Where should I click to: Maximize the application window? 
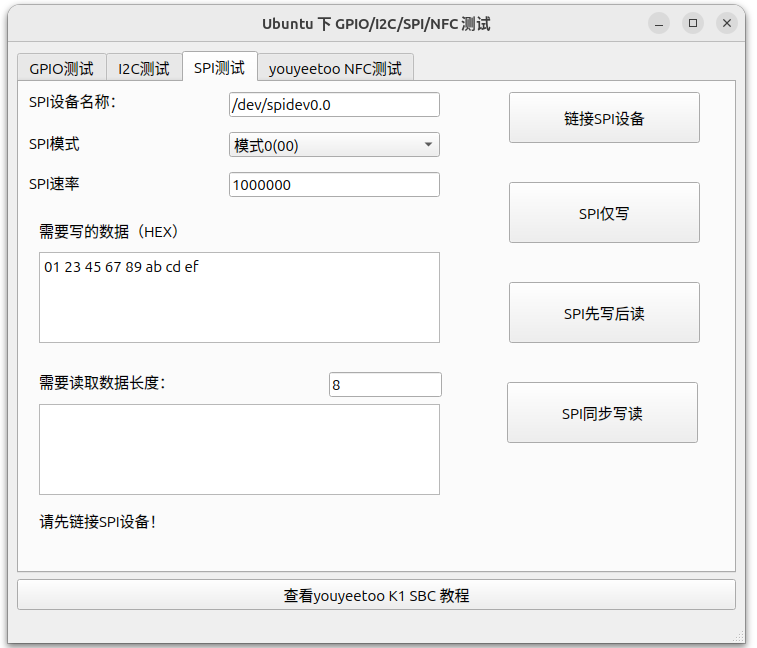pos(692,23)
